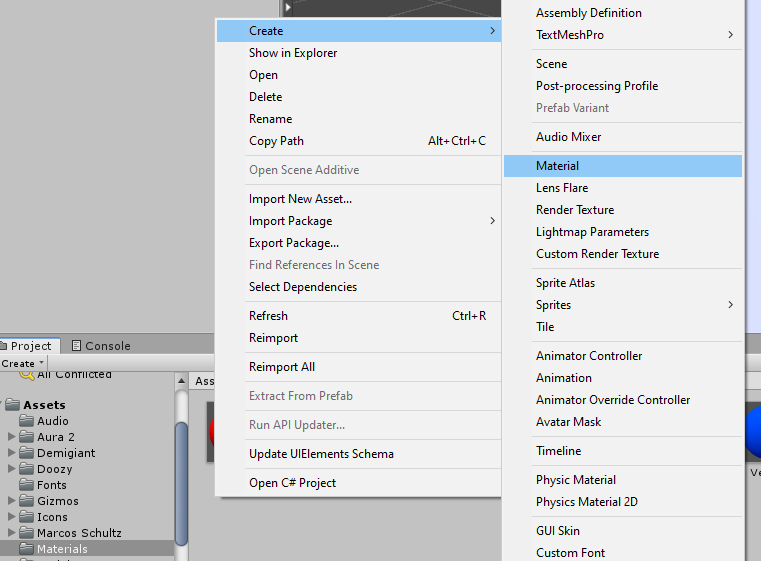The height and width of the screenshot is (561, 761).
Task: Select the Demigiant folder
Action: pyautogui.click(x=66, y=453)
